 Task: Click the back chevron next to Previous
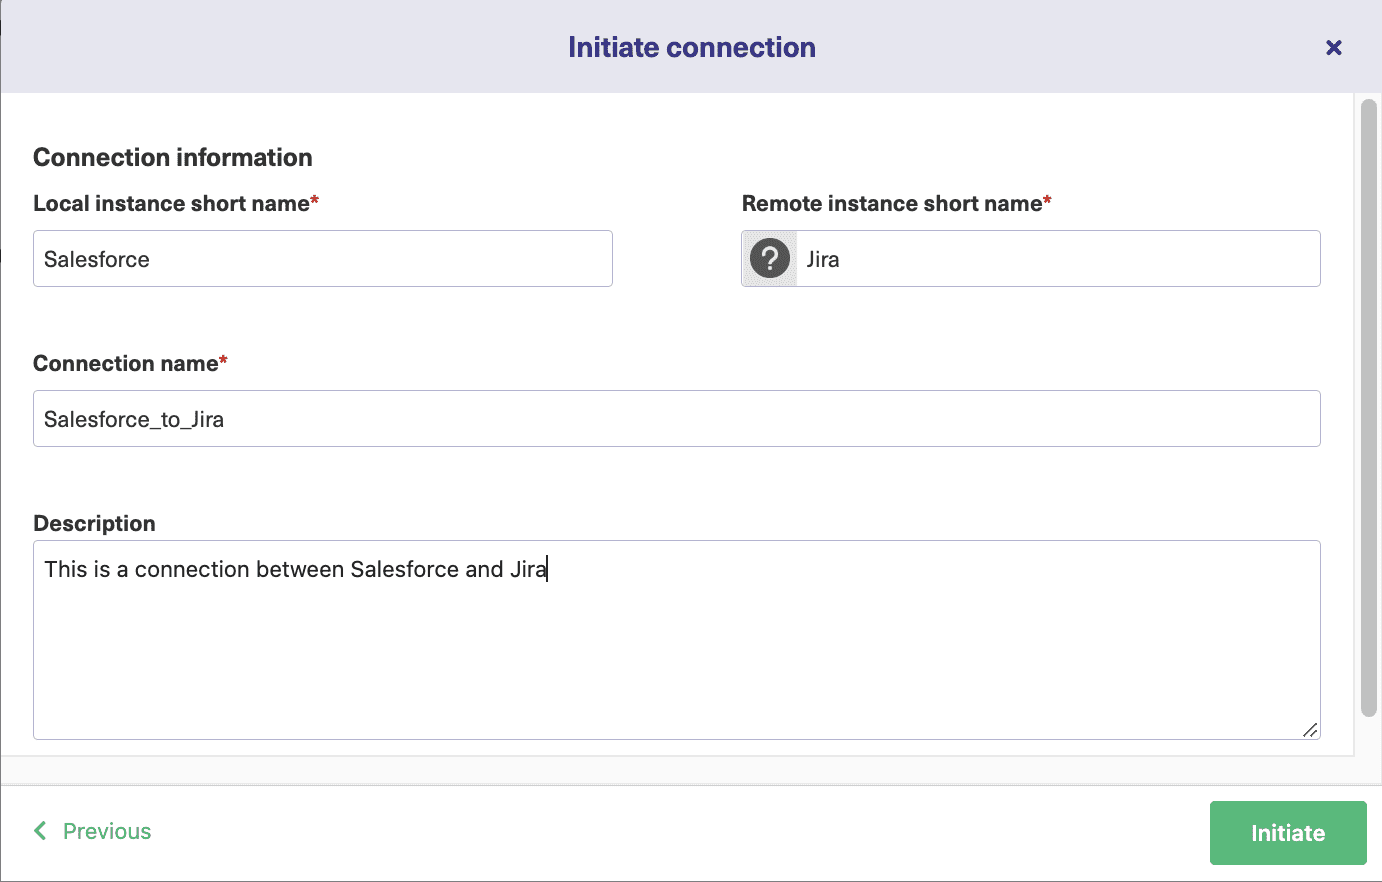(x=40, y=830)
